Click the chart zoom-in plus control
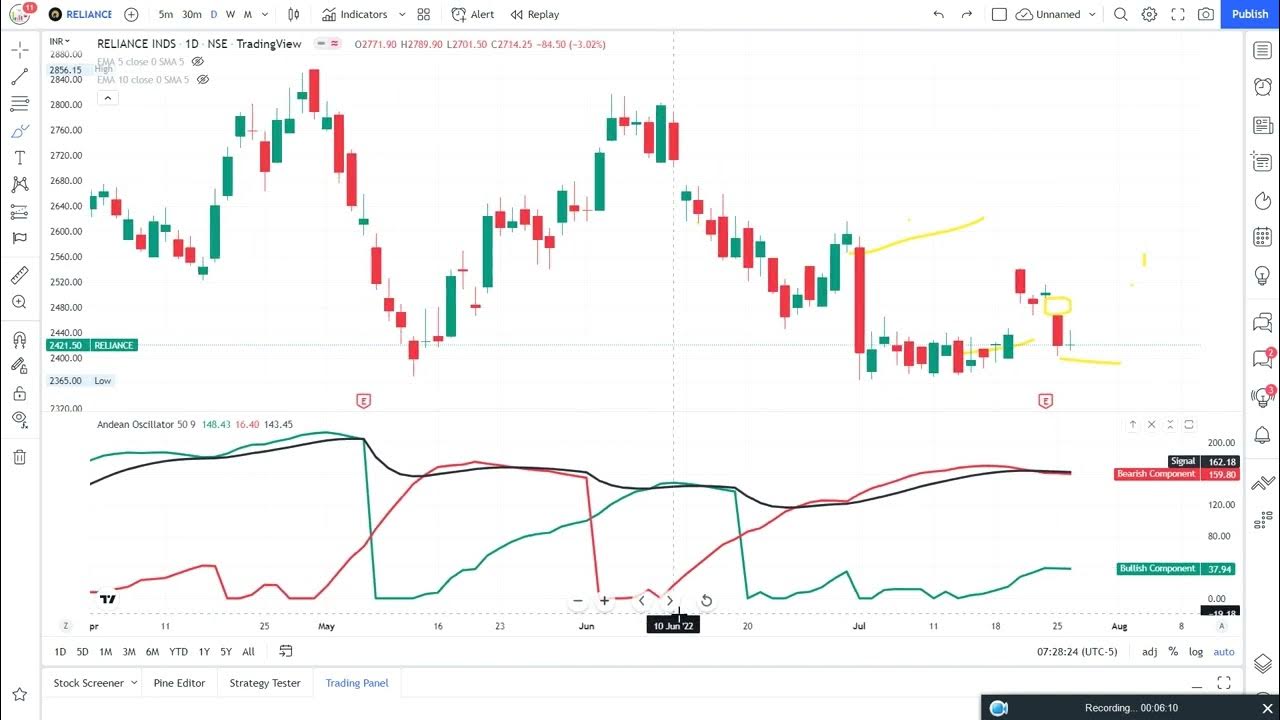 pos(604,601)
